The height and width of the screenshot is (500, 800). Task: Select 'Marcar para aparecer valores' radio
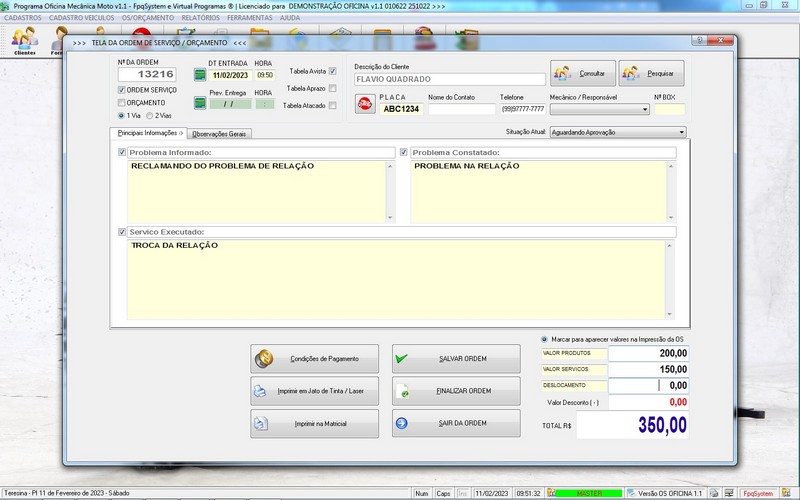(544, 339)
